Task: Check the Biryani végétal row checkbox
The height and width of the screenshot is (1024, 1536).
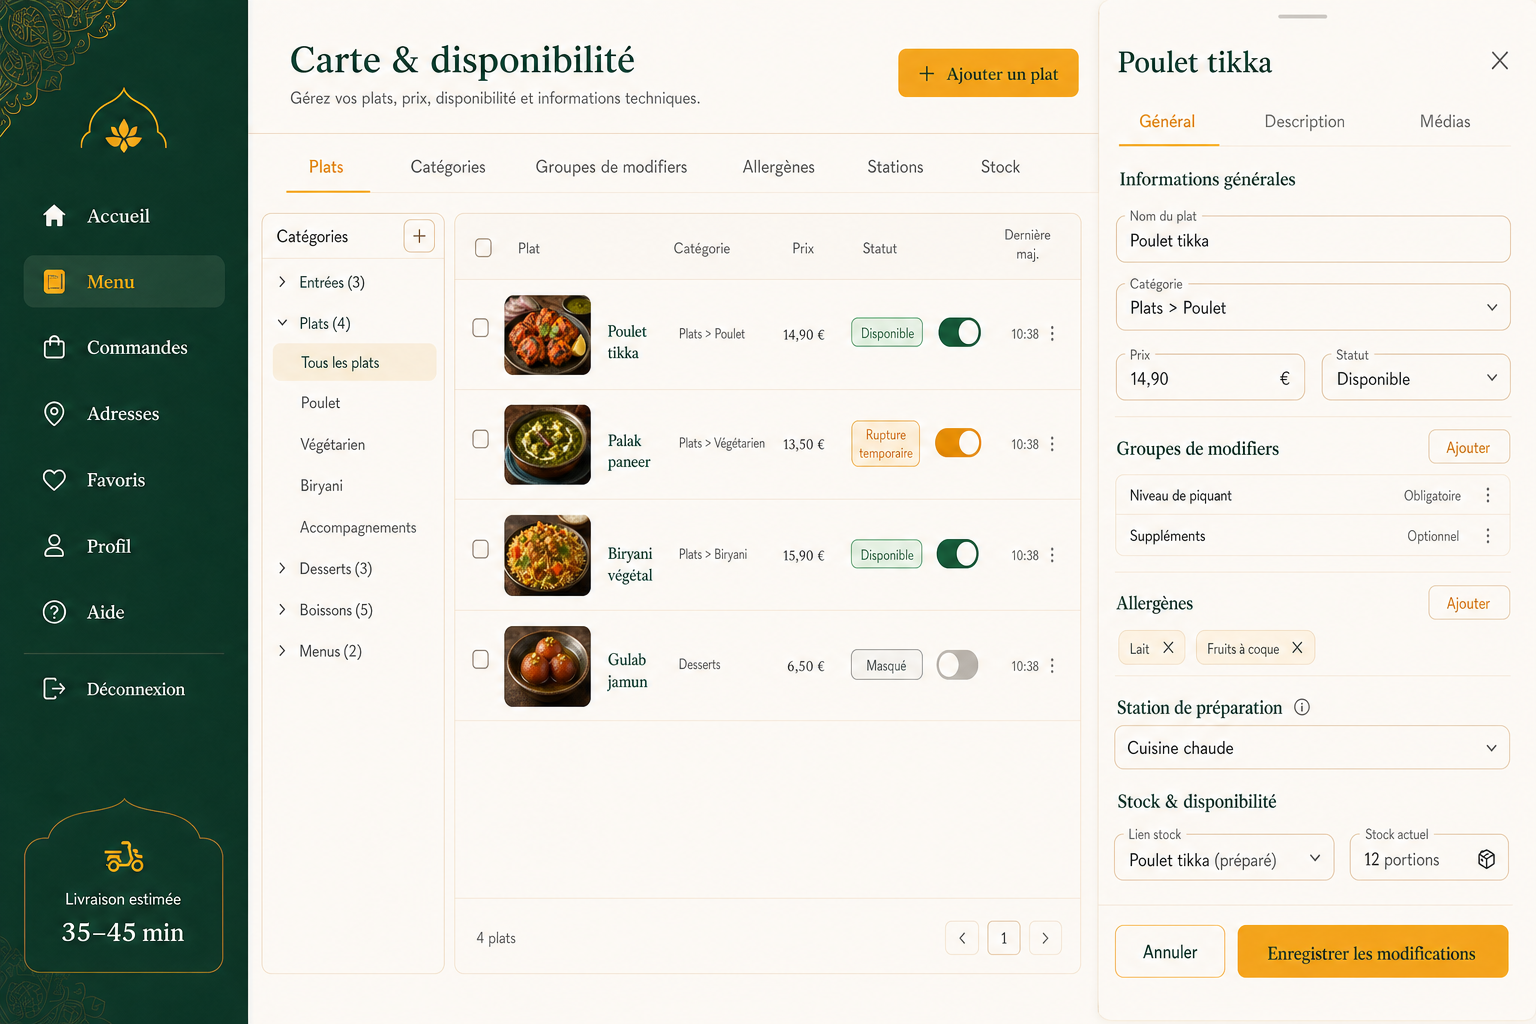Action: click(x=481, y=550)
